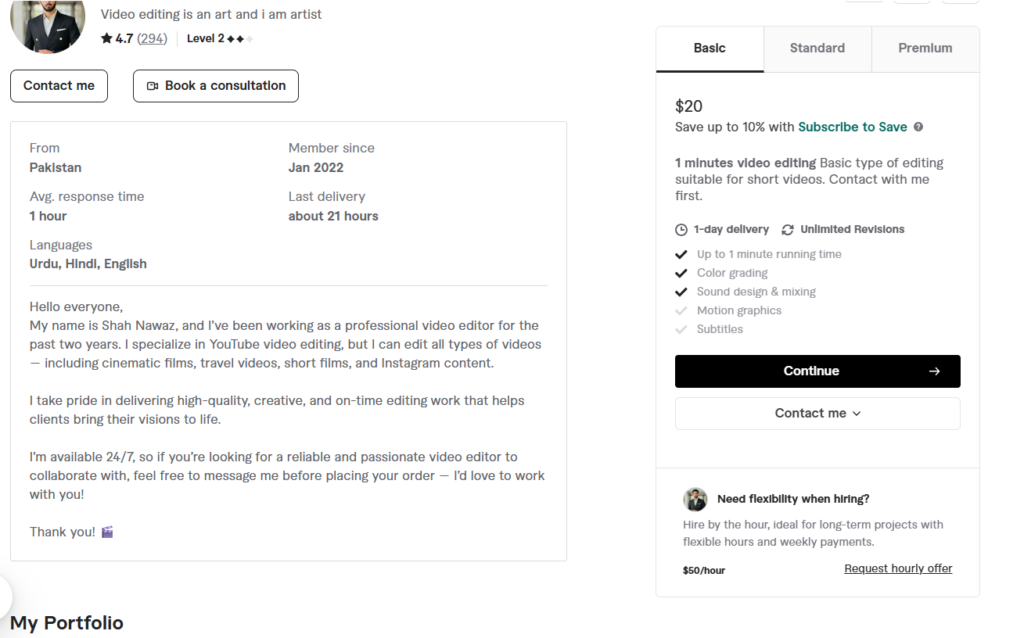Toggle the checkmark beside Color grading
The width and height of the screenshot is (1024, 638).
(x=682, y=272)
